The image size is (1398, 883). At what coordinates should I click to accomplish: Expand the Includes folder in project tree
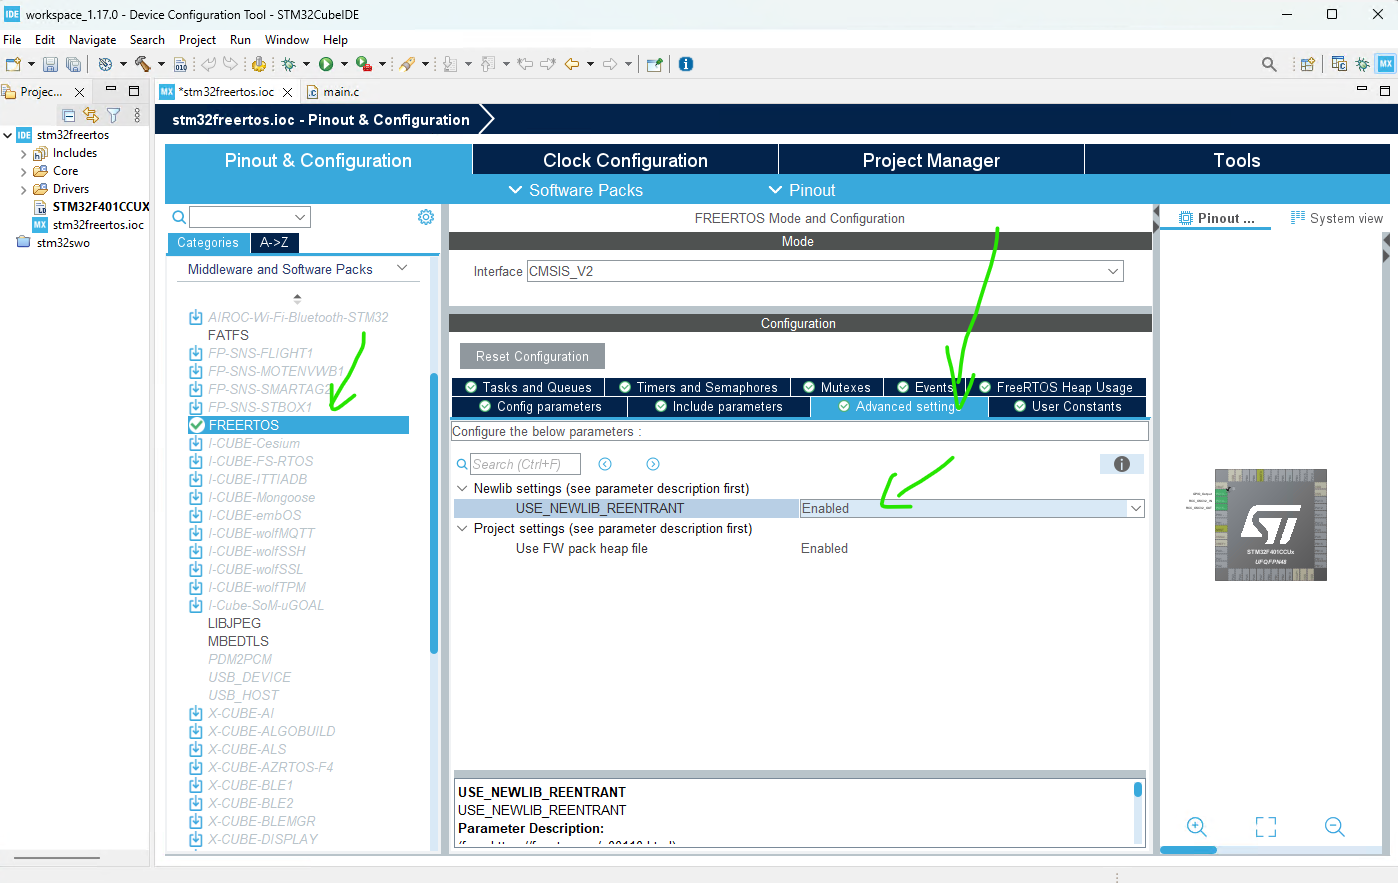[x=24, y=154]
